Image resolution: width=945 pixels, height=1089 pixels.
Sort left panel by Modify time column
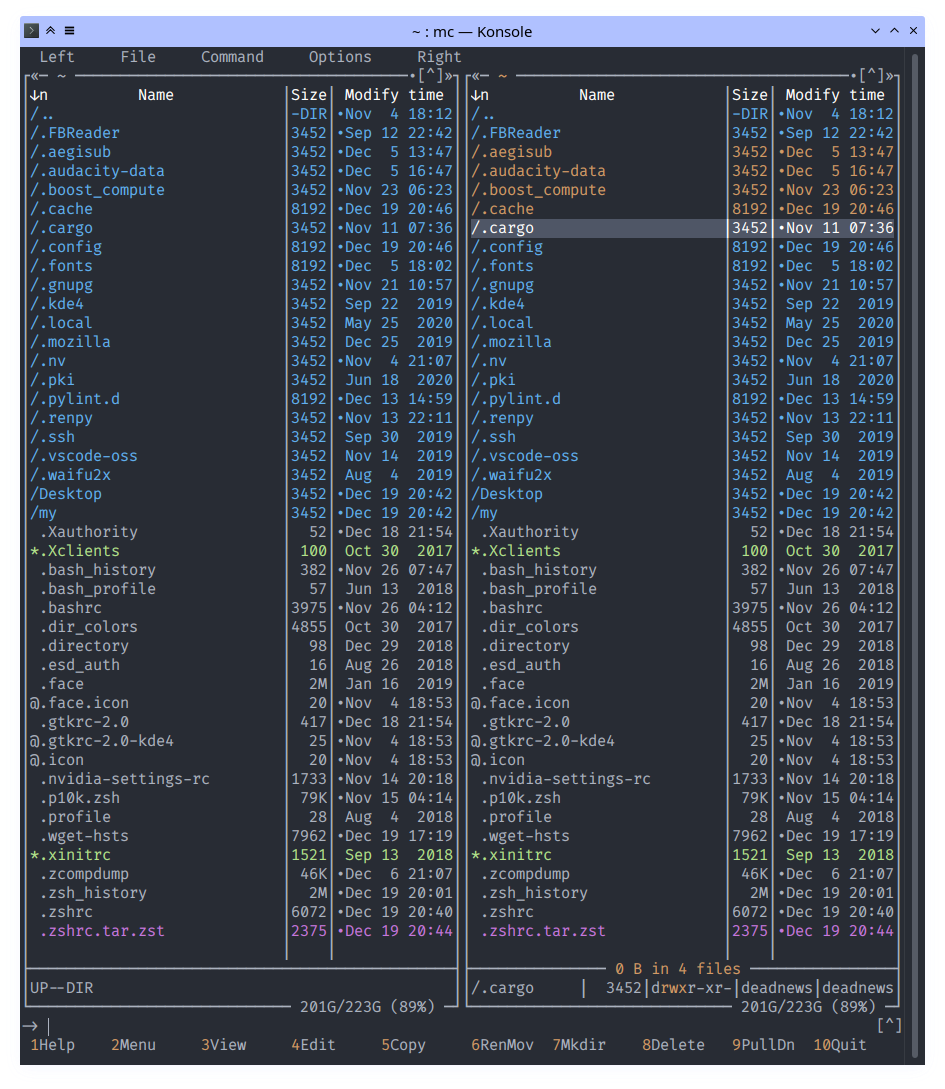pyautogui.click(x=394, y=95)
